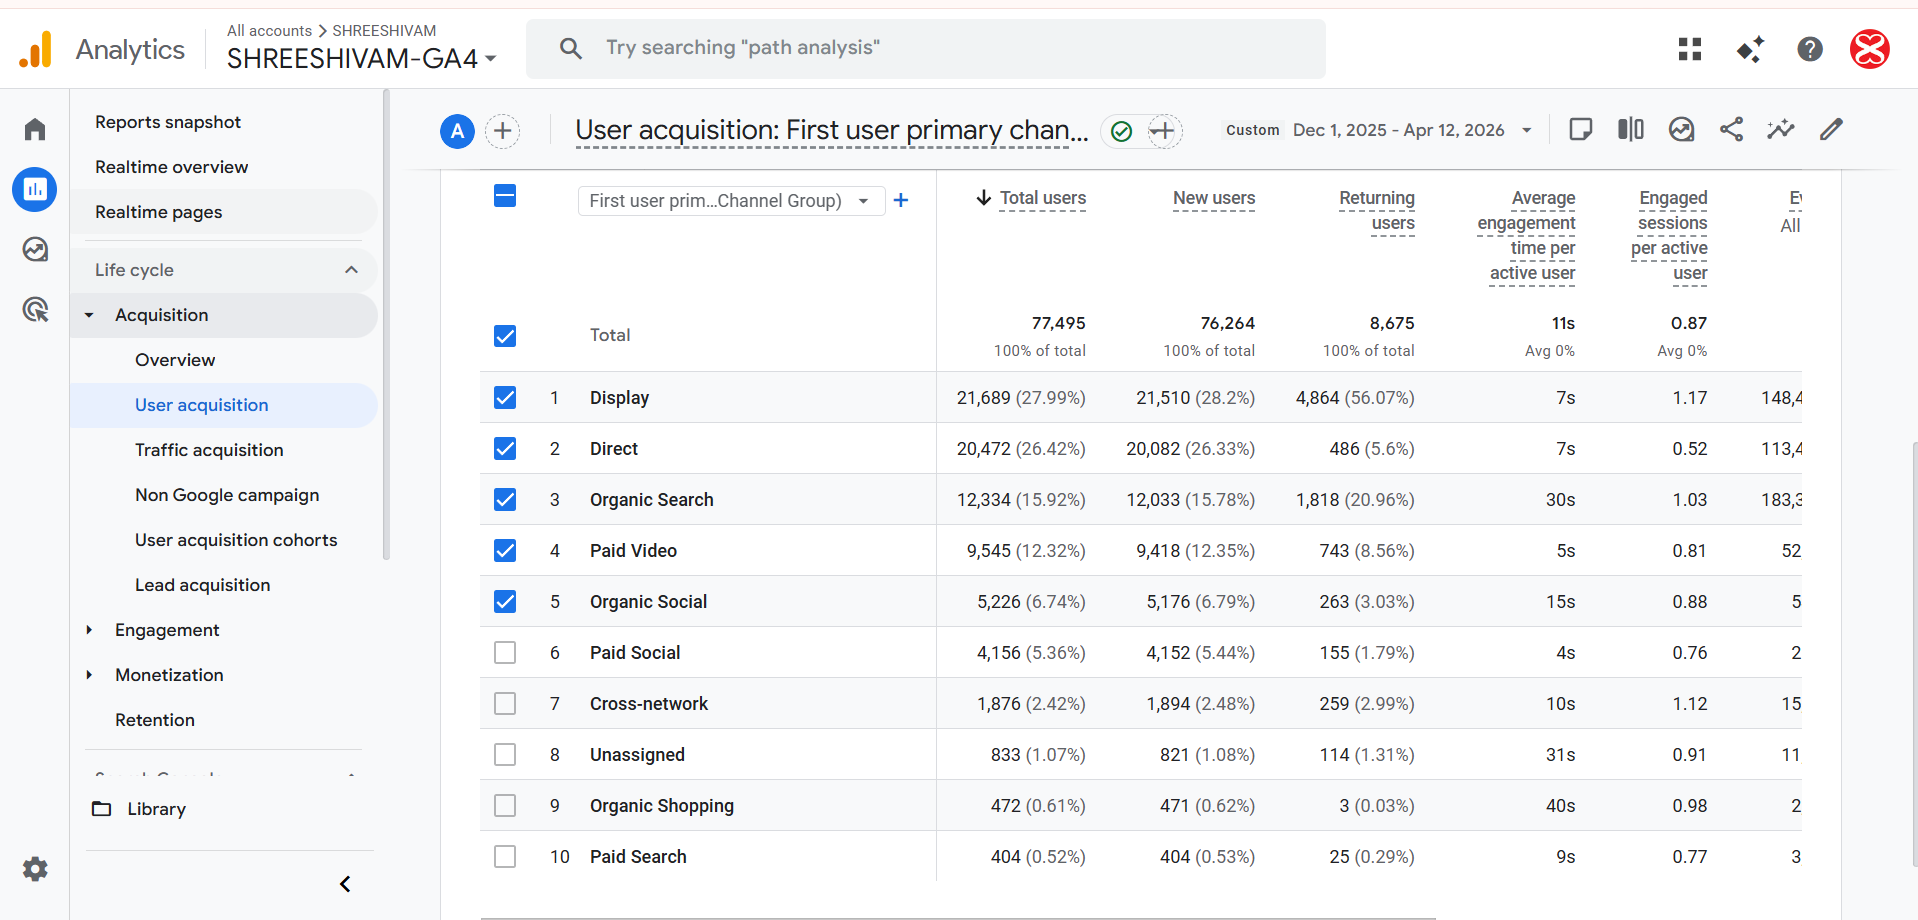Collapse the Life cycle section
The height and width of the screenshot is (920, 1918).
point(351,269)
